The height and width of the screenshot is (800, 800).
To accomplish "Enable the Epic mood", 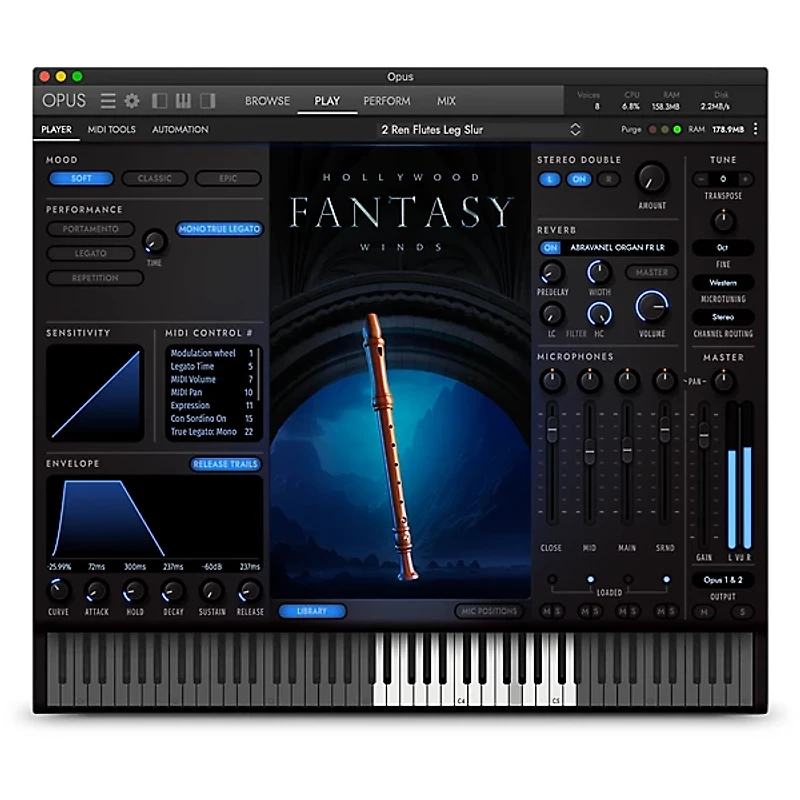I will pos(228,178).
